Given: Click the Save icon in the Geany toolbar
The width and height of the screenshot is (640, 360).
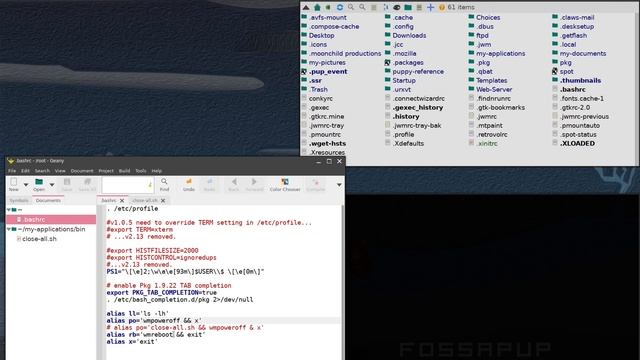Looking at the screenshot, I should [x=67, y=184].
